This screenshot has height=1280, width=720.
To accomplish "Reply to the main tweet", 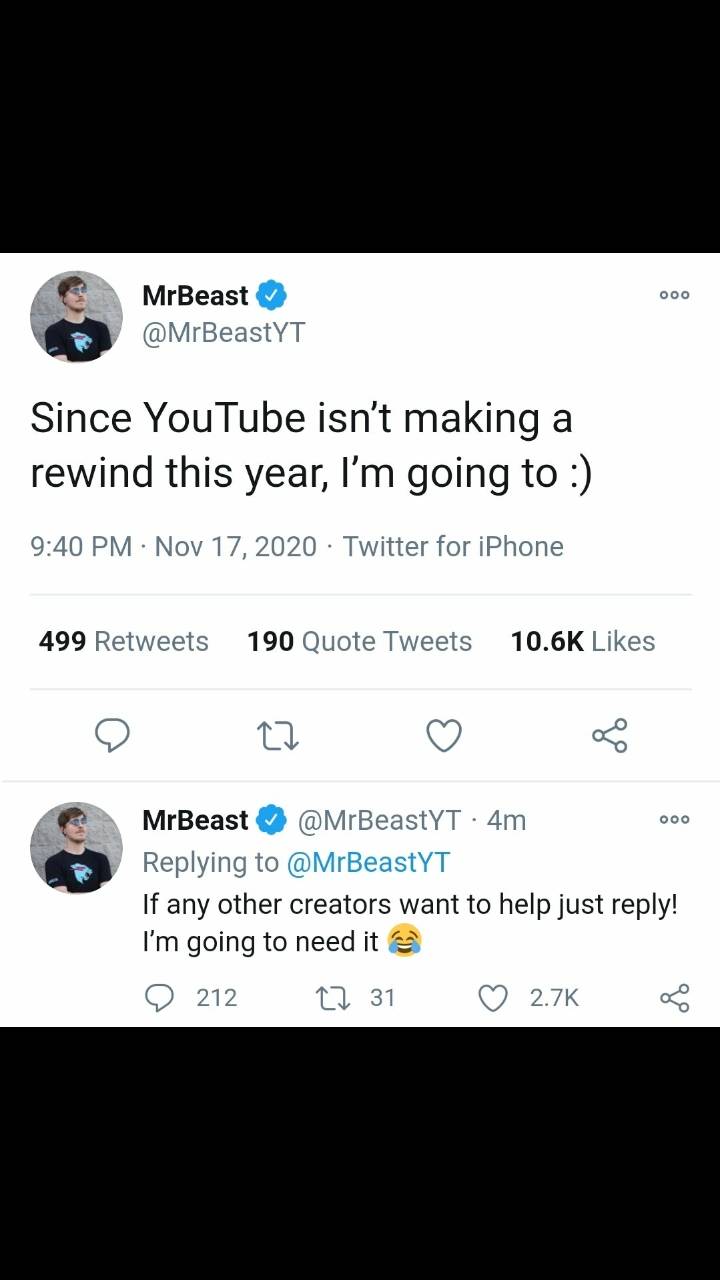I will [x=112, y=736].
